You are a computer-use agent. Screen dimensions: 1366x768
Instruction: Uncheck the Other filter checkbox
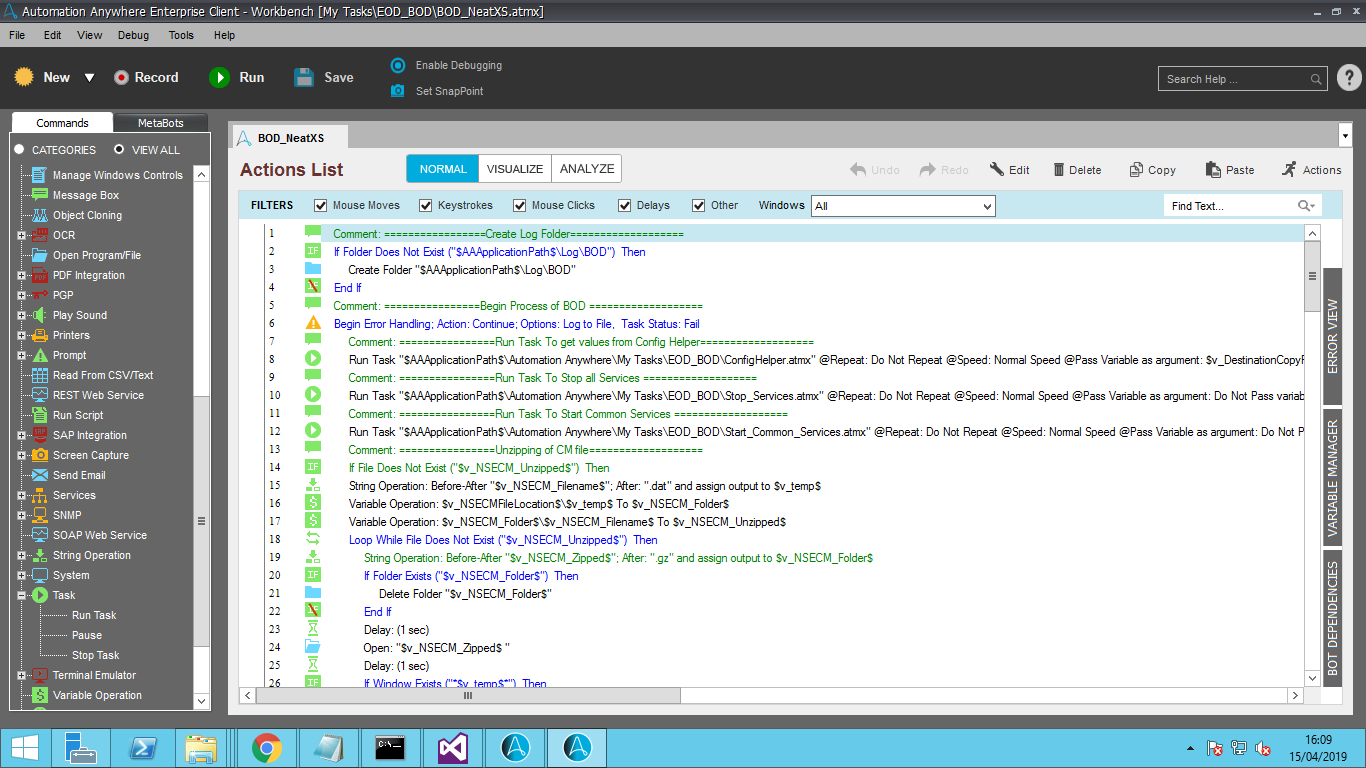pyautogui.click(x=699, y=206)
